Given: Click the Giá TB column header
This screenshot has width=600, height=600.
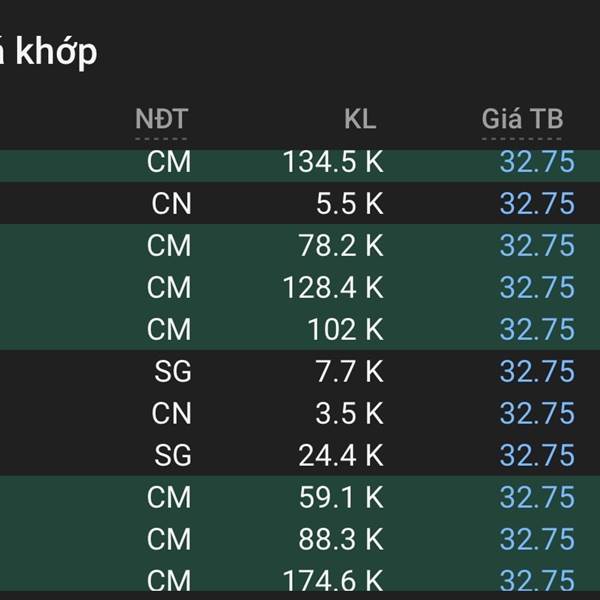Looking at the screenshot, I should pos(522,120).
